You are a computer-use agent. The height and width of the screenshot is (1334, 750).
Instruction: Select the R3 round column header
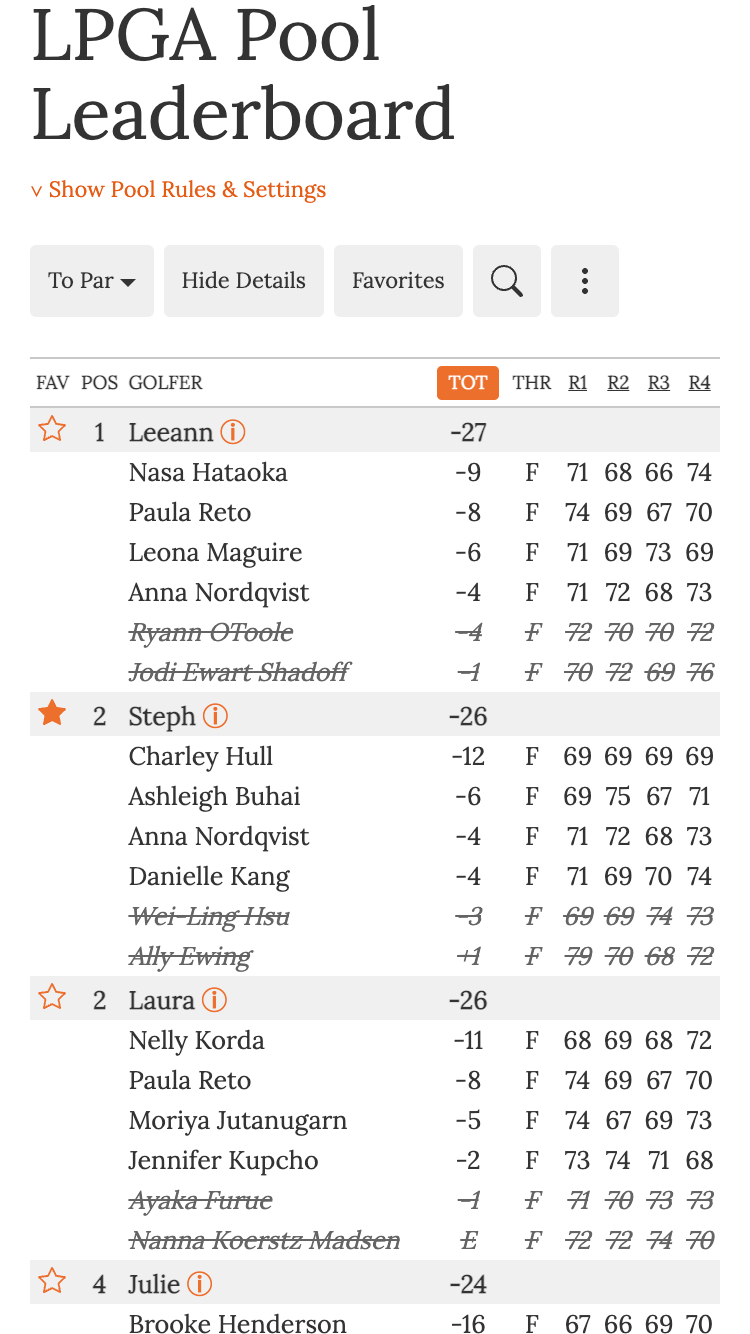pyautogui.click(x=659, y=383)
